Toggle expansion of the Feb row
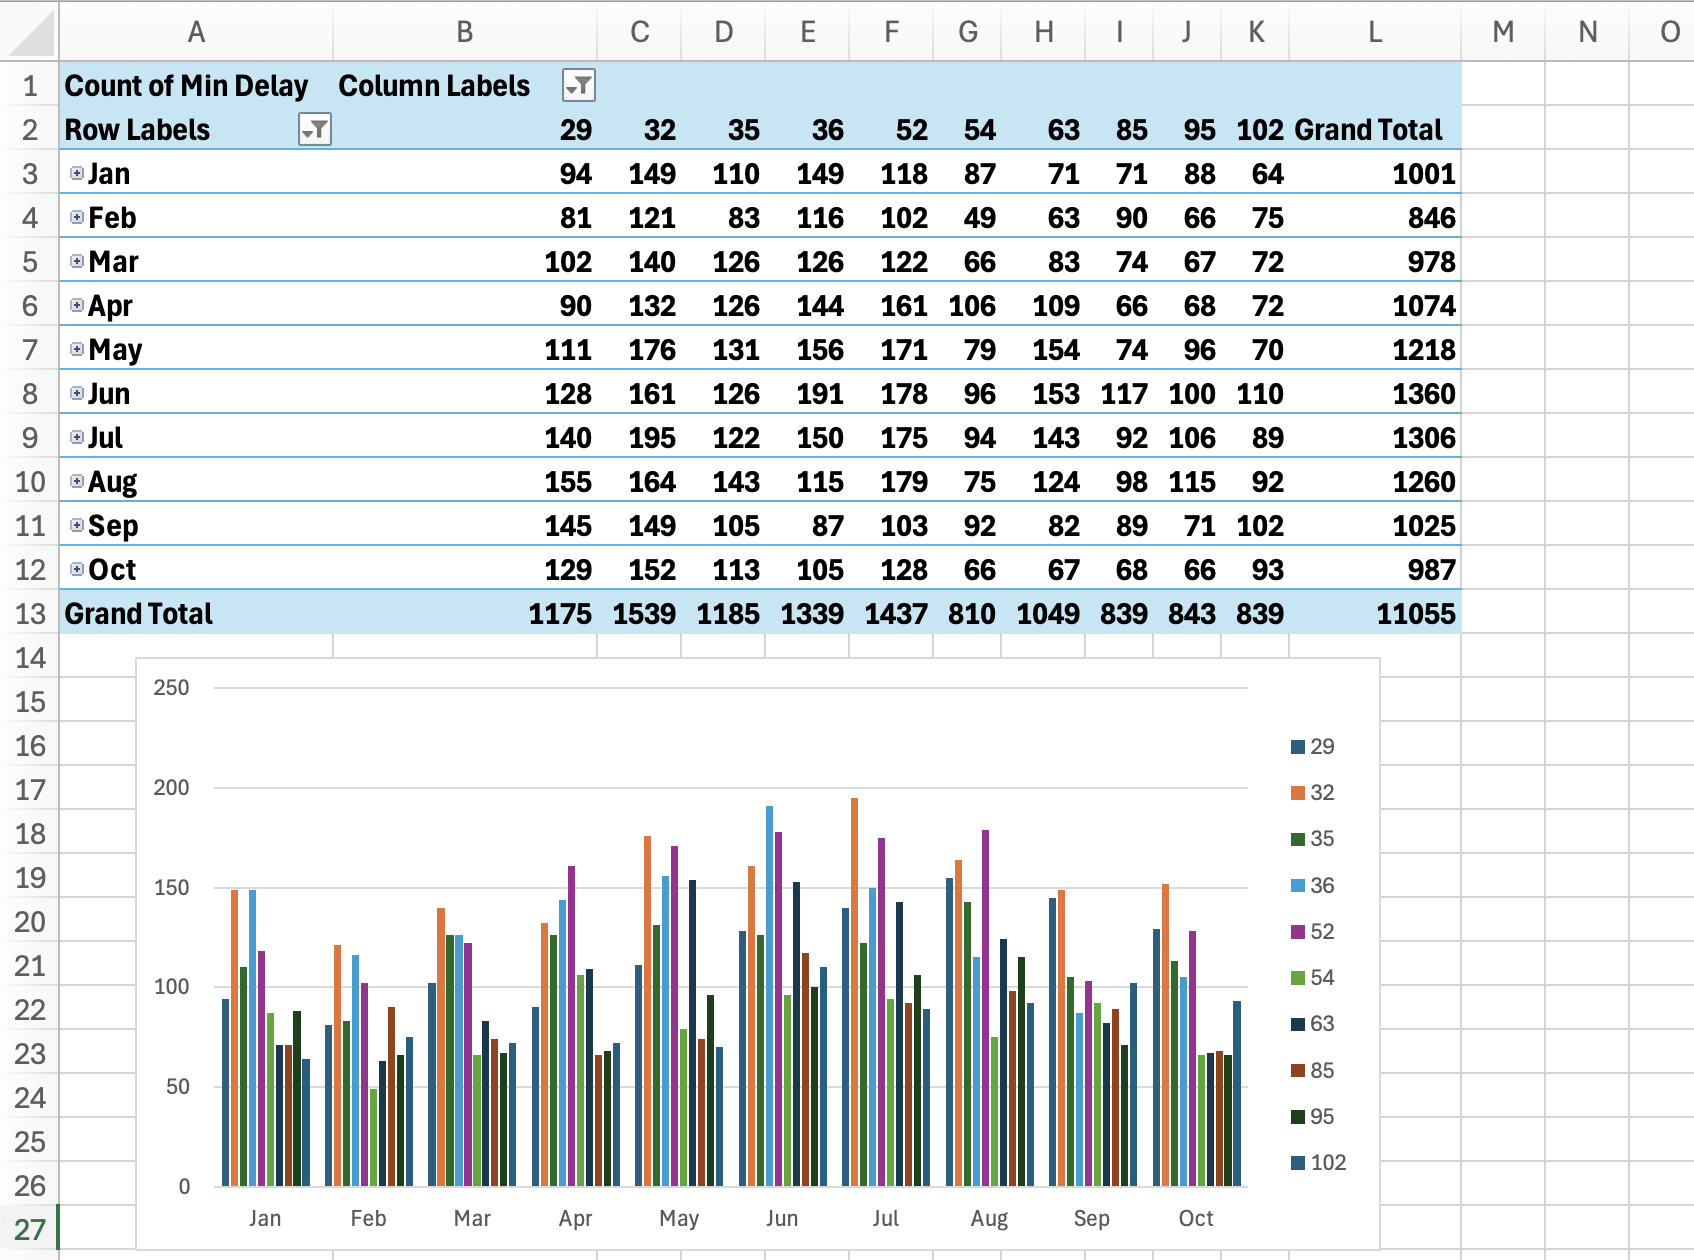 click(77, 217)
